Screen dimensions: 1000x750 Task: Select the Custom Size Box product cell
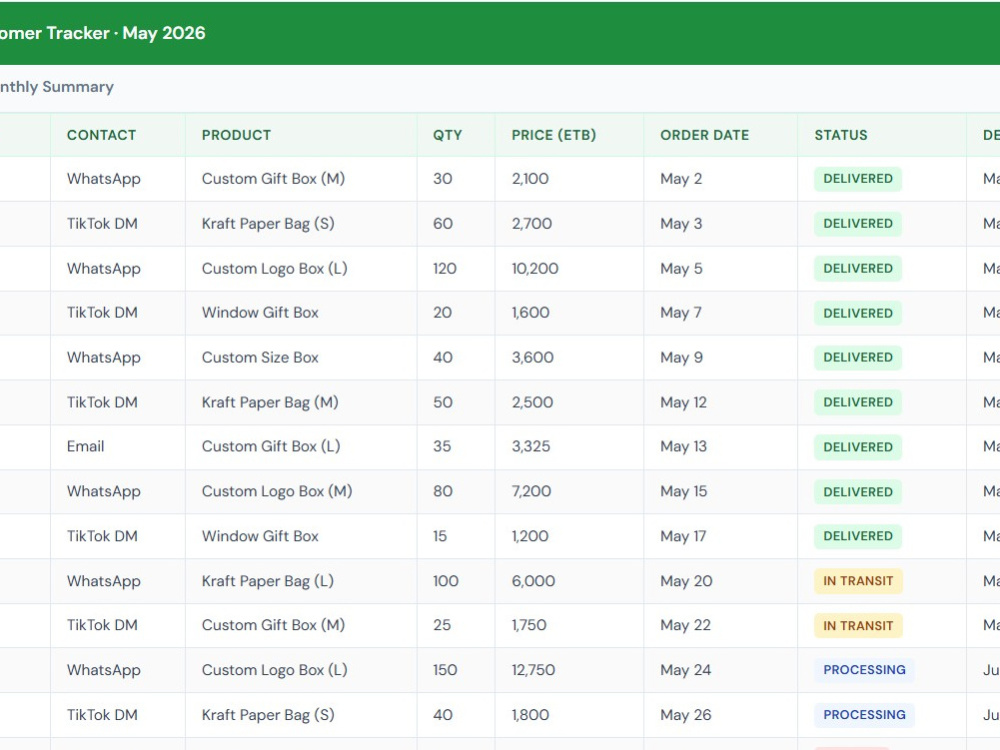(301, 358)
